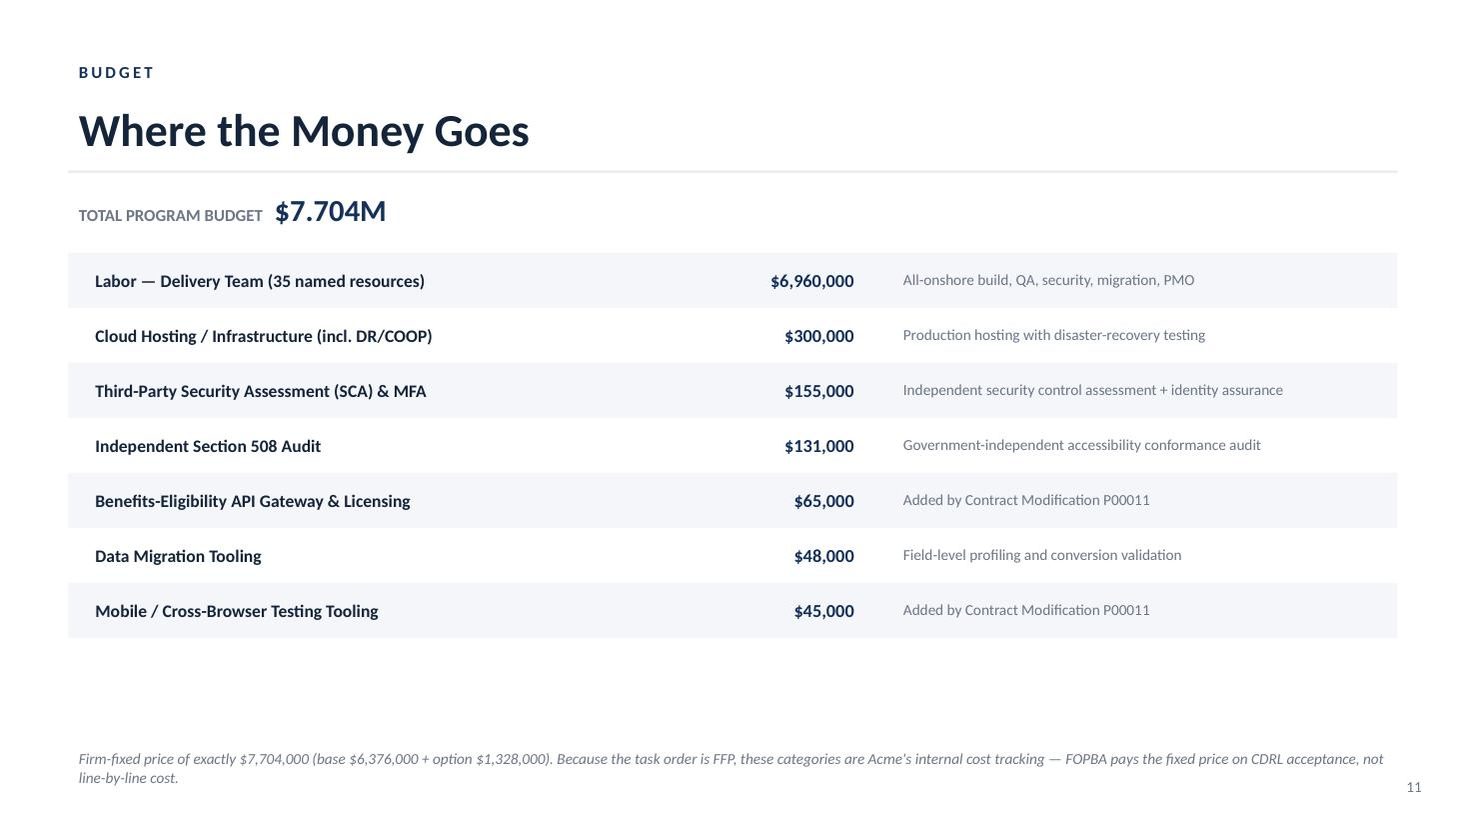
Task: Click the Mobile / Cross-Browser Testing Tooling label
Action: pyautogui.click(x=236, y=611)
